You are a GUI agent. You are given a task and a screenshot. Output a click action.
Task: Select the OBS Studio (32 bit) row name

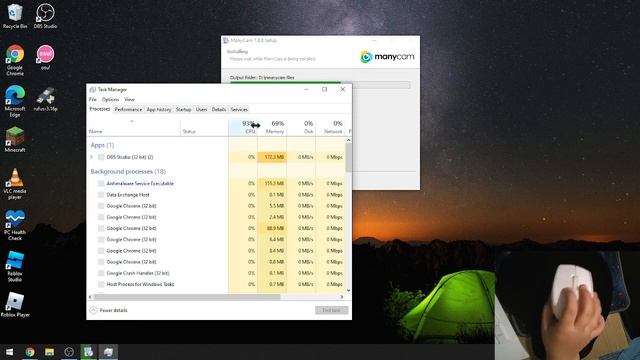point(130,157)
